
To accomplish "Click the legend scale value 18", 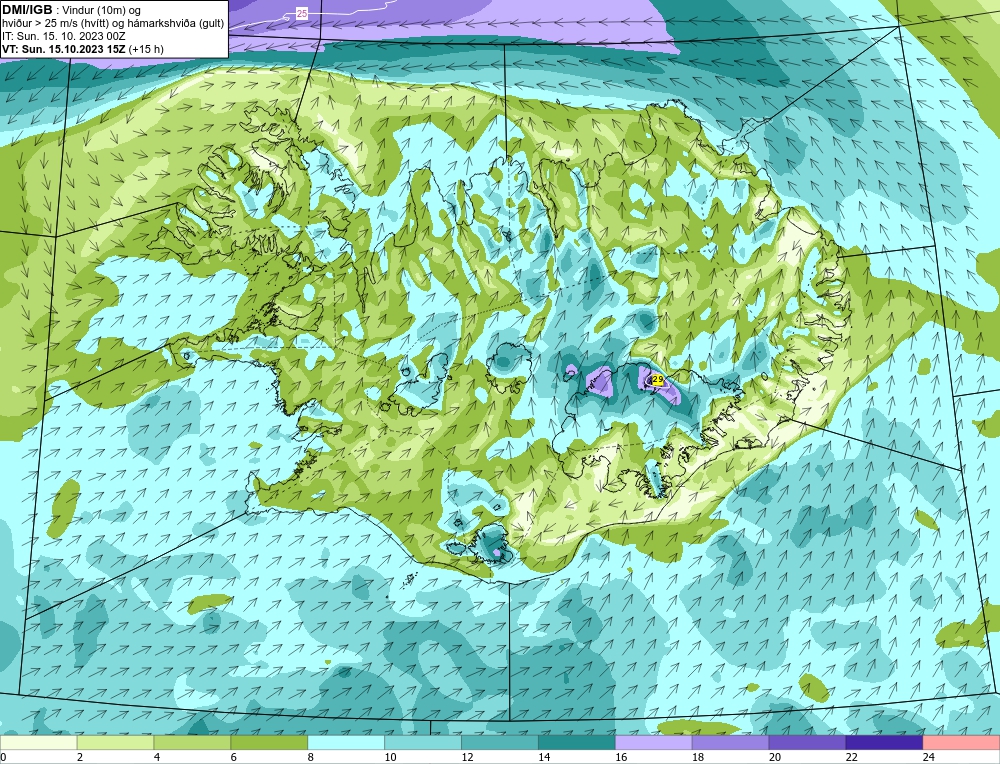I will point(698,757).
